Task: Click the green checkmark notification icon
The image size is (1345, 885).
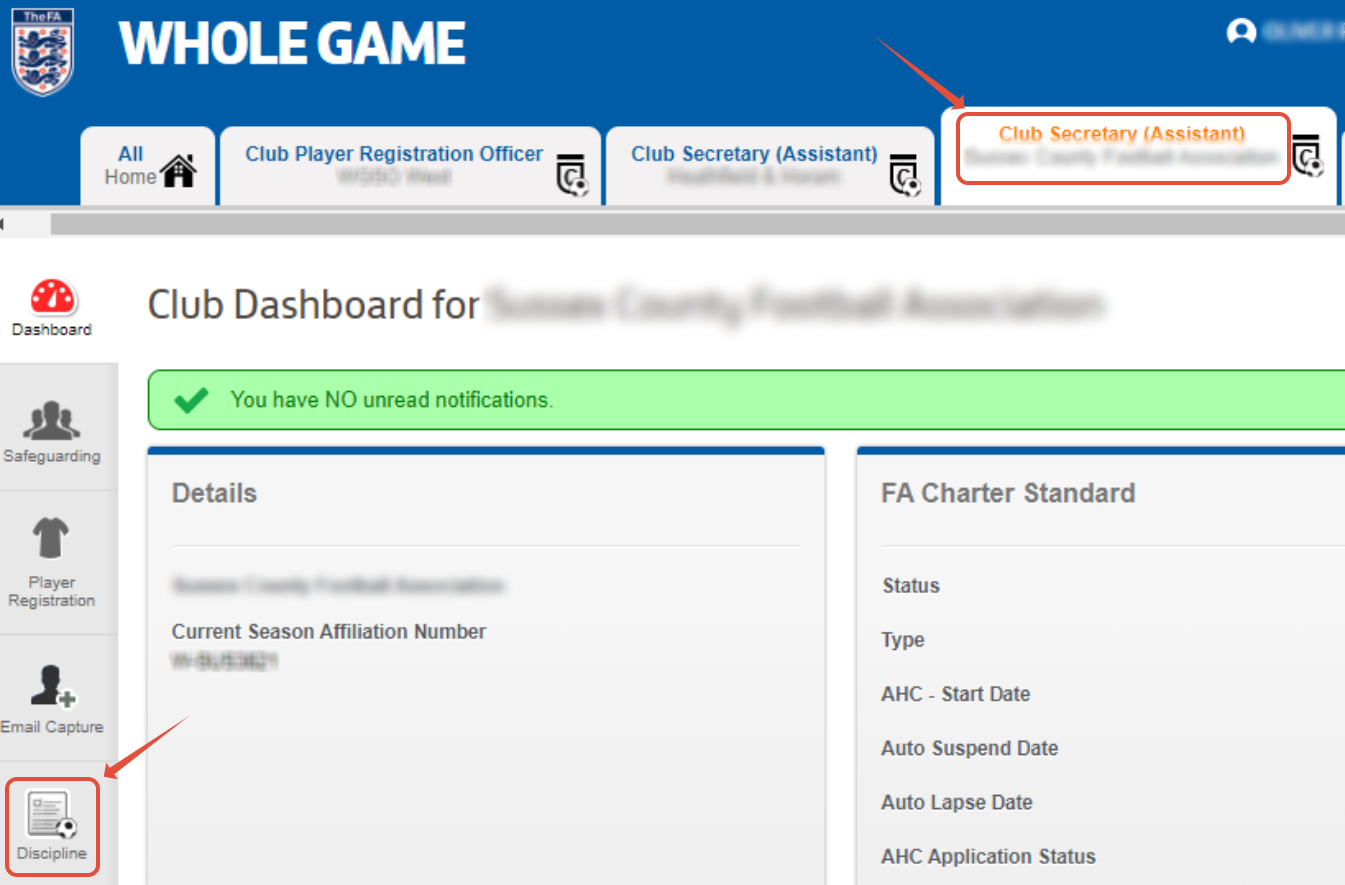Action: pyautogui.click(x=191, y=400)
